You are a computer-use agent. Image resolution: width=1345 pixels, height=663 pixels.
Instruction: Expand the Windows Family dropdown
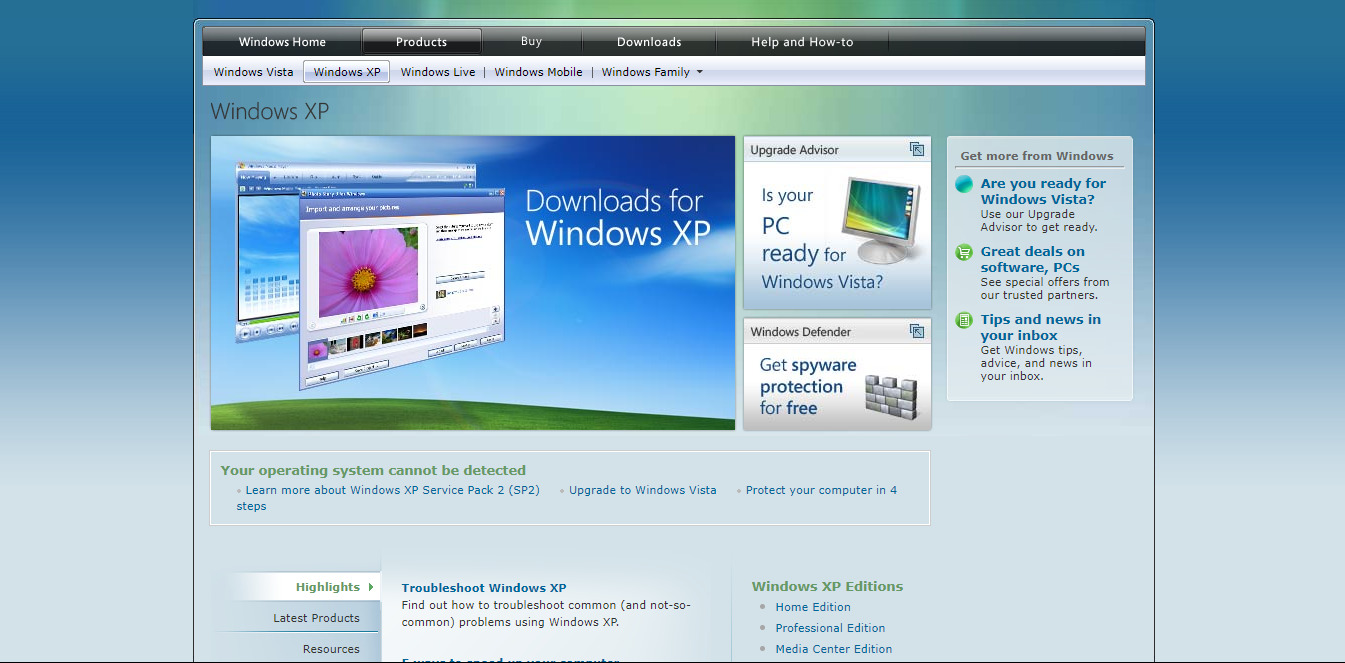699,72
